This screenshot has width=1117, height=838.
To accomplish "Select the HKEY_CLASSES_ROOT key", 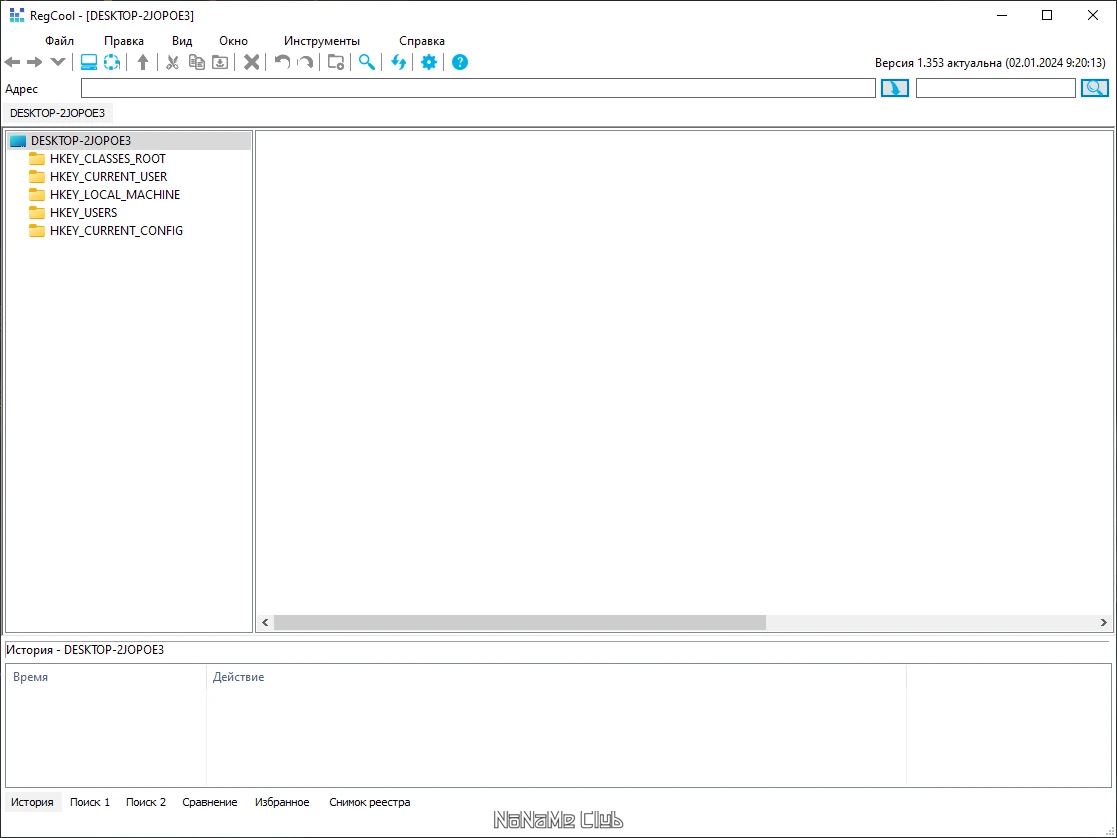I will 108,158.
